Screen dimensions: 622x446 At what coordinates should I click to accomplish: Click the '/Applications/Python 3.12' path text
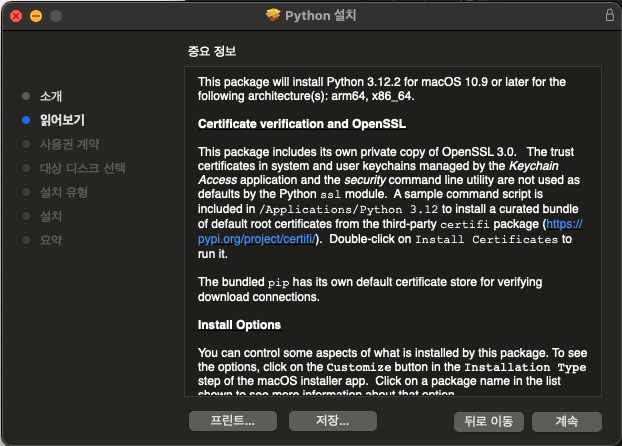click(x=348, y=210)
